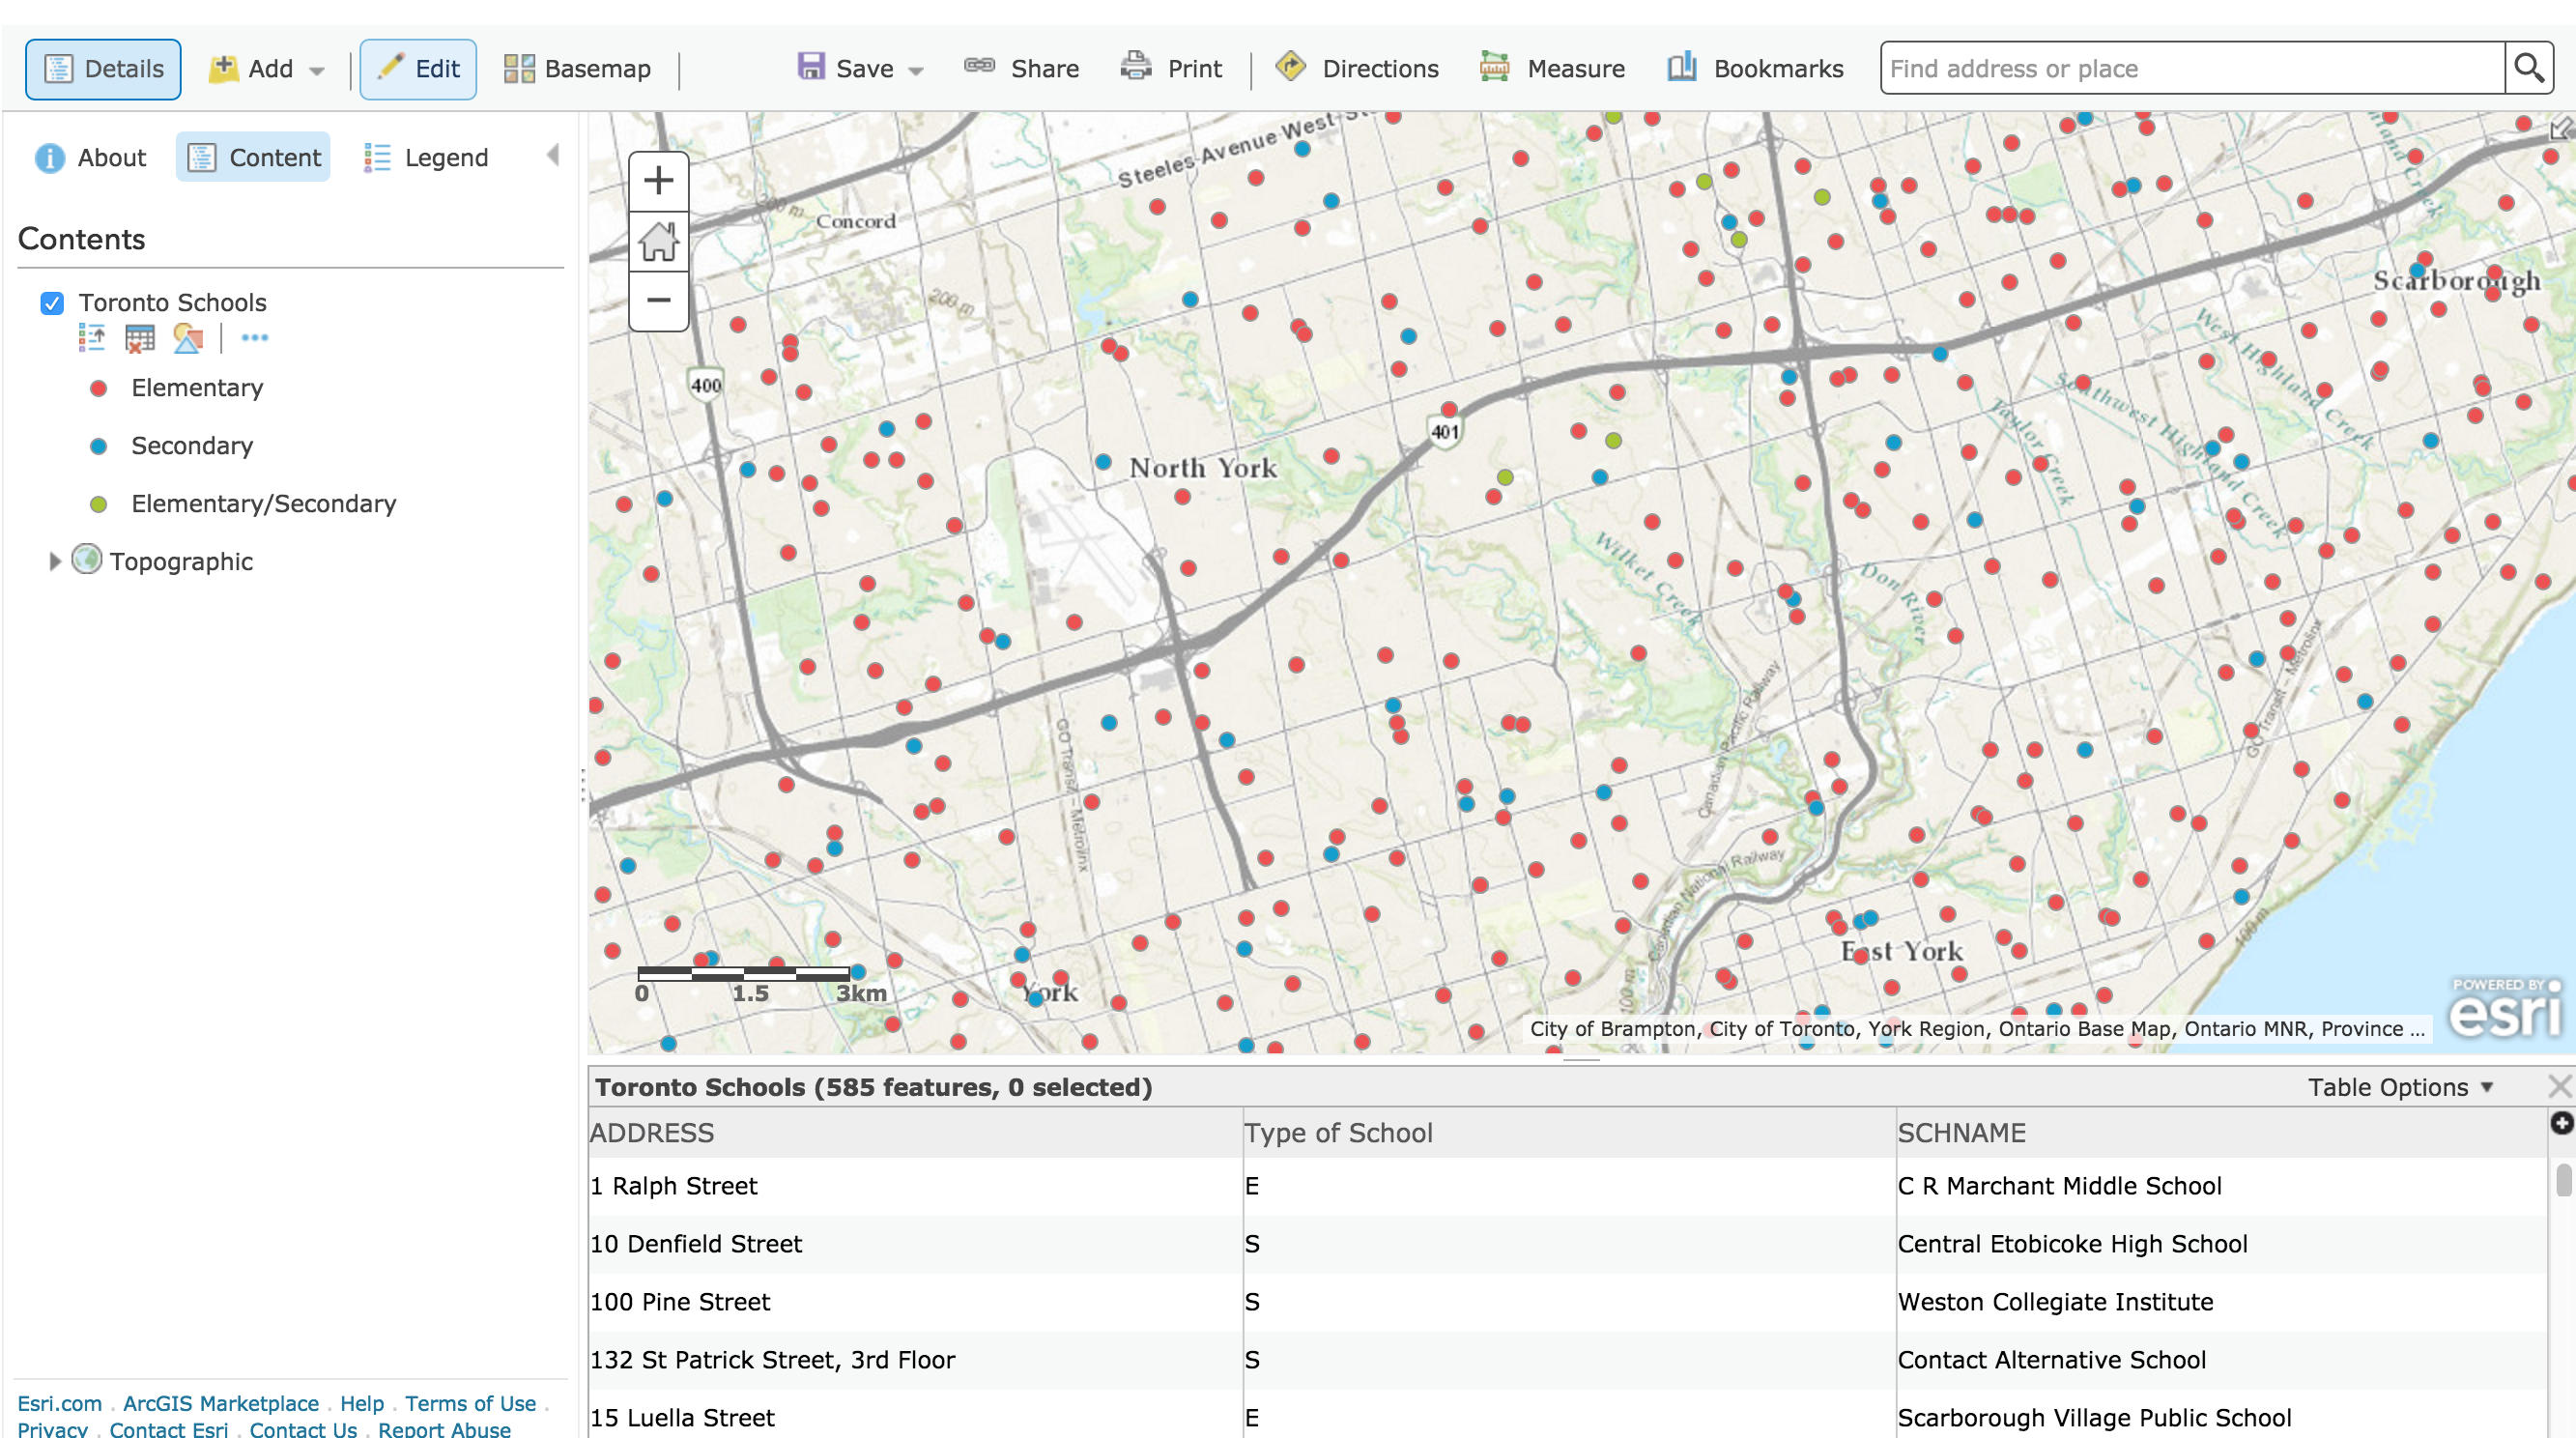Click the Esri logo on the map
The image size is (2576, 1438).
[2505, 1008]
